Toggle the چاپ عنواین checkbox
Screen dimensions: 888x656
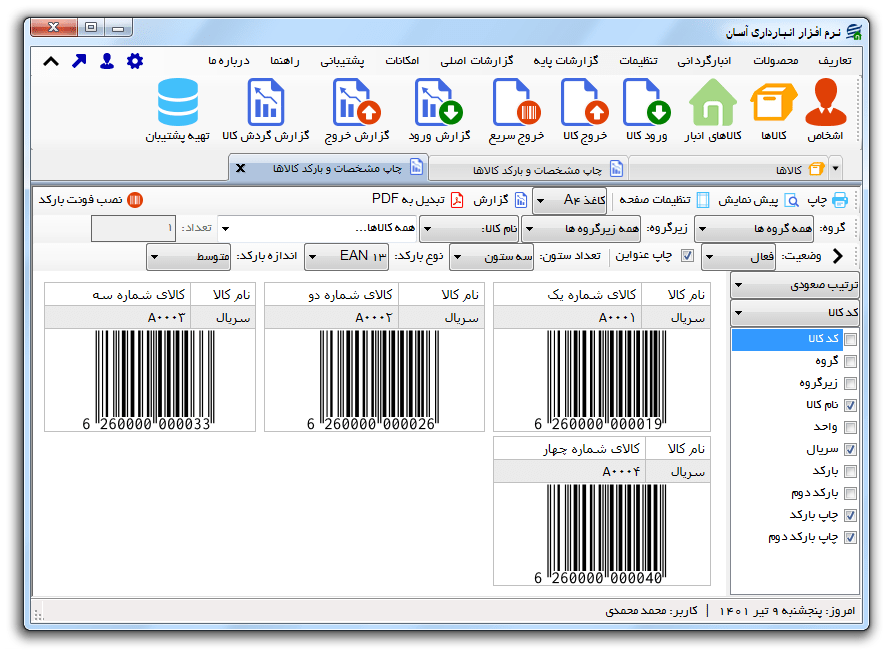(687, 255)
